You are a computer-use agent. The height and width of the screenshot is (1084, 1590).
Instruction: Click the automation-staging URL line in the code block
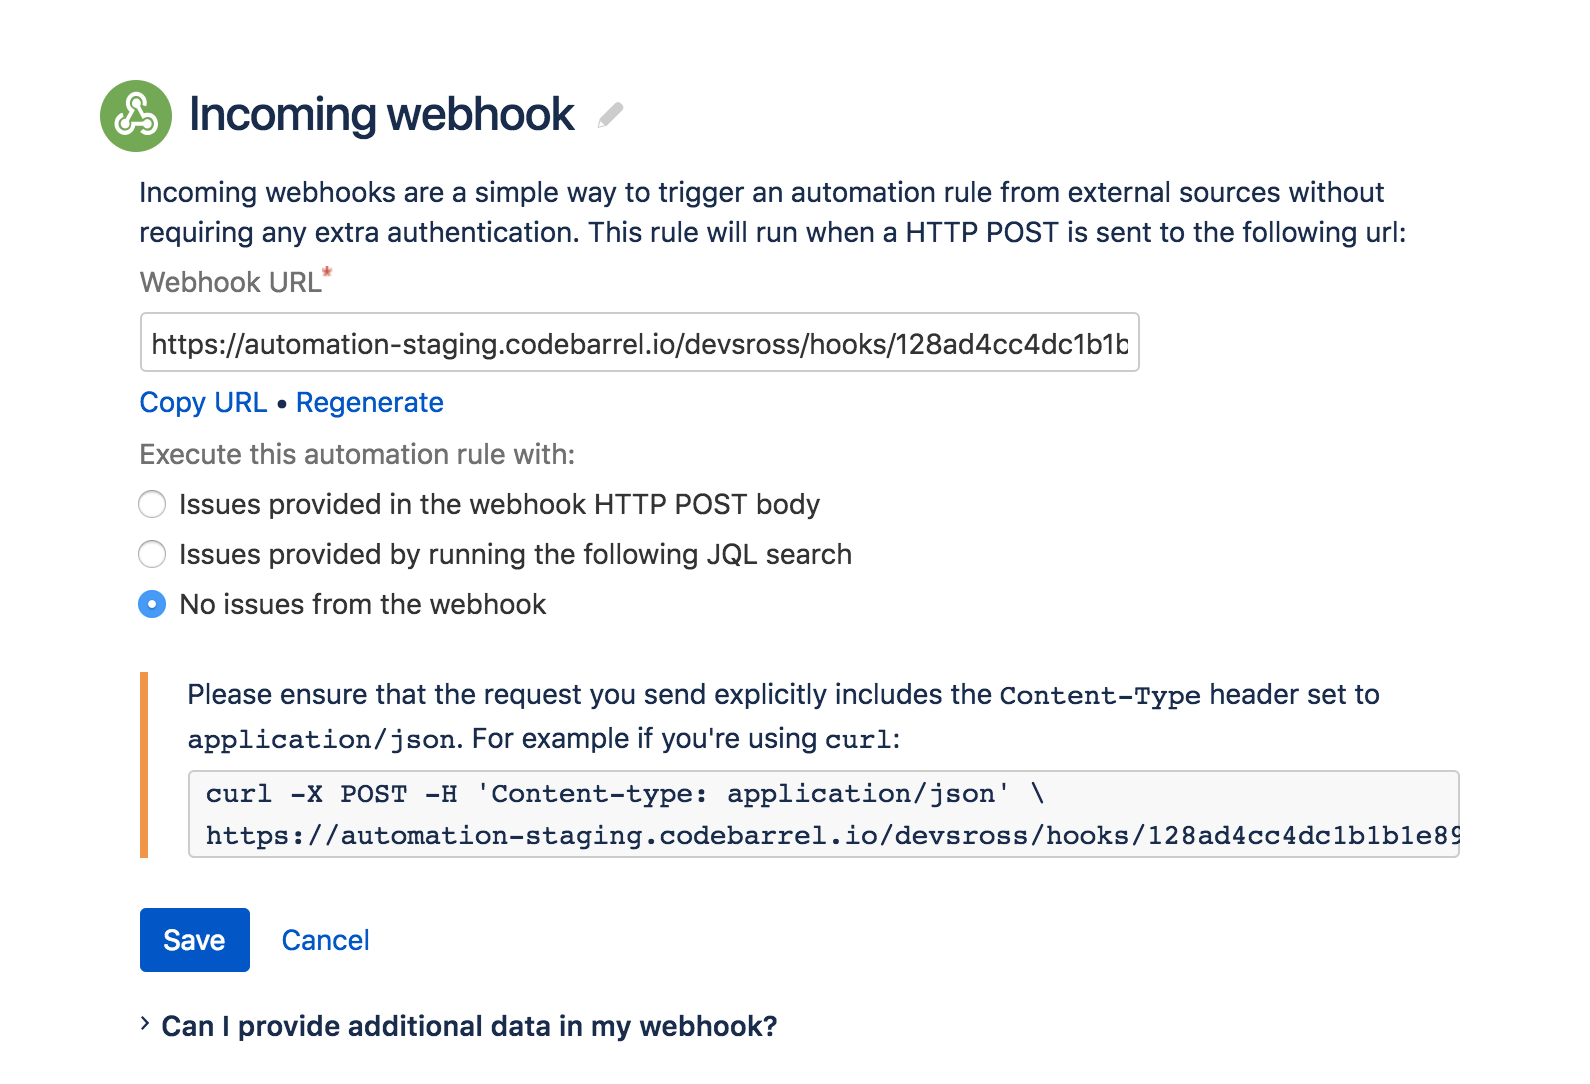pos(830,835)
